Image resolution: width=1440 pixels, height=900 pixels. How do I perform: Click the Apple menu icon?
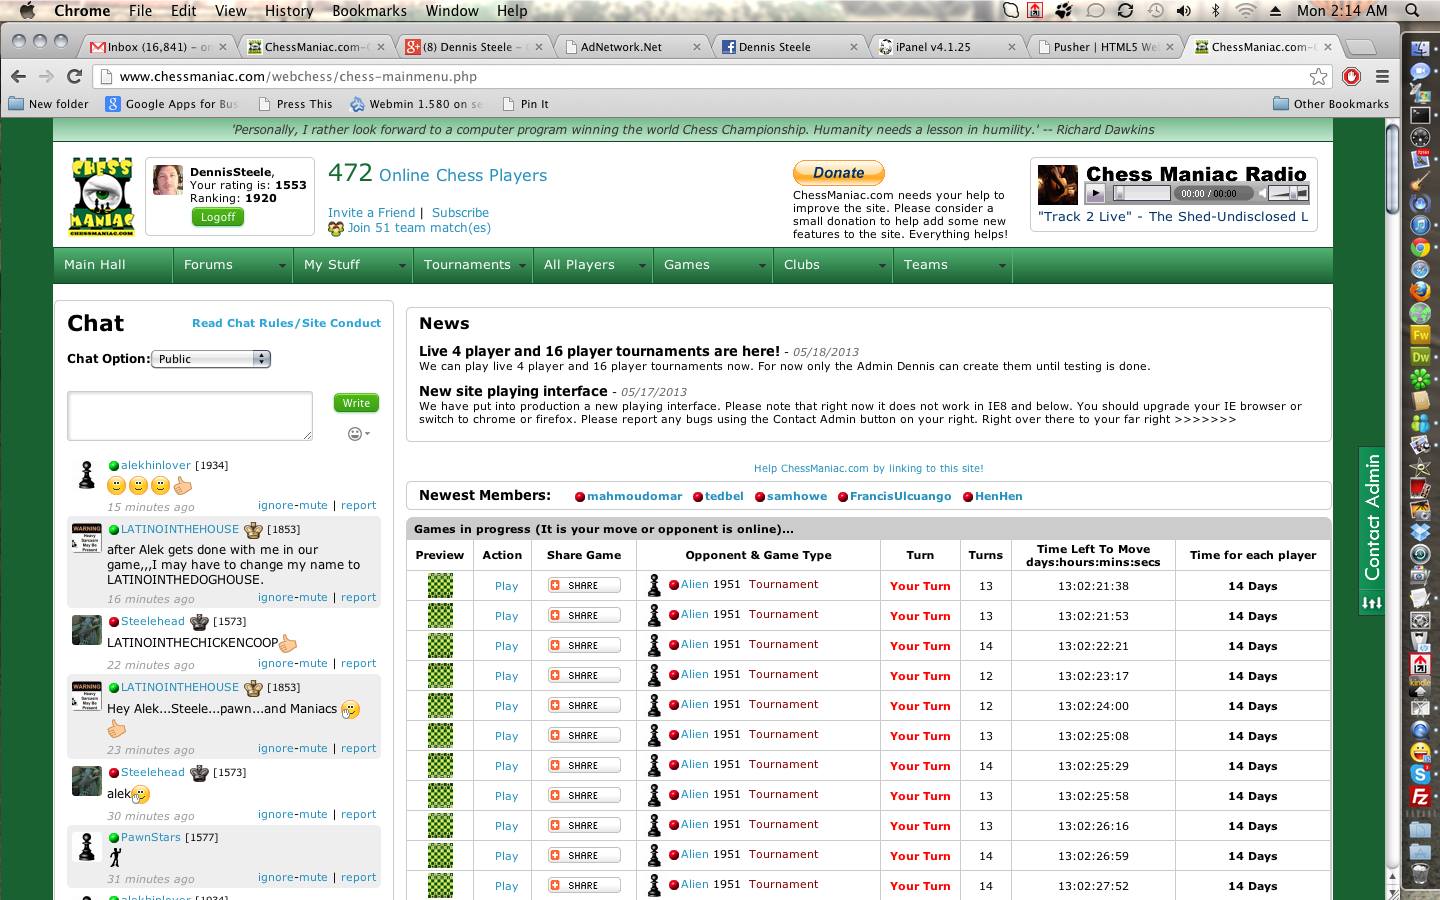(27, 11)
